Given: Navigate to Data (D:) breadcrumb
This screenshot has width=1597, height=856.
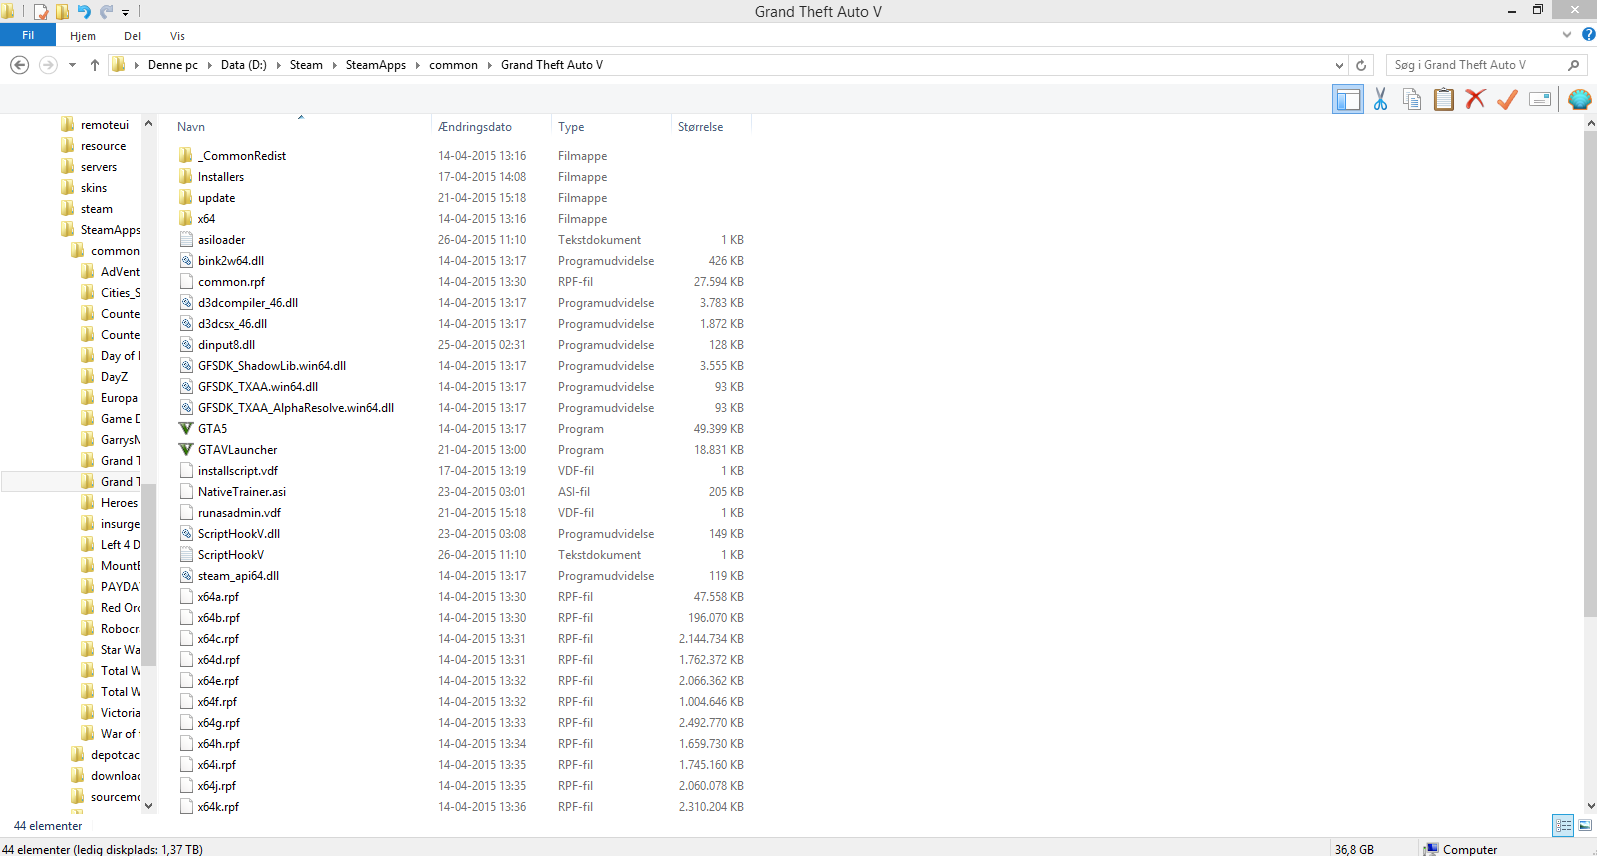Looking at the screenshot, I should click(244, 65).
